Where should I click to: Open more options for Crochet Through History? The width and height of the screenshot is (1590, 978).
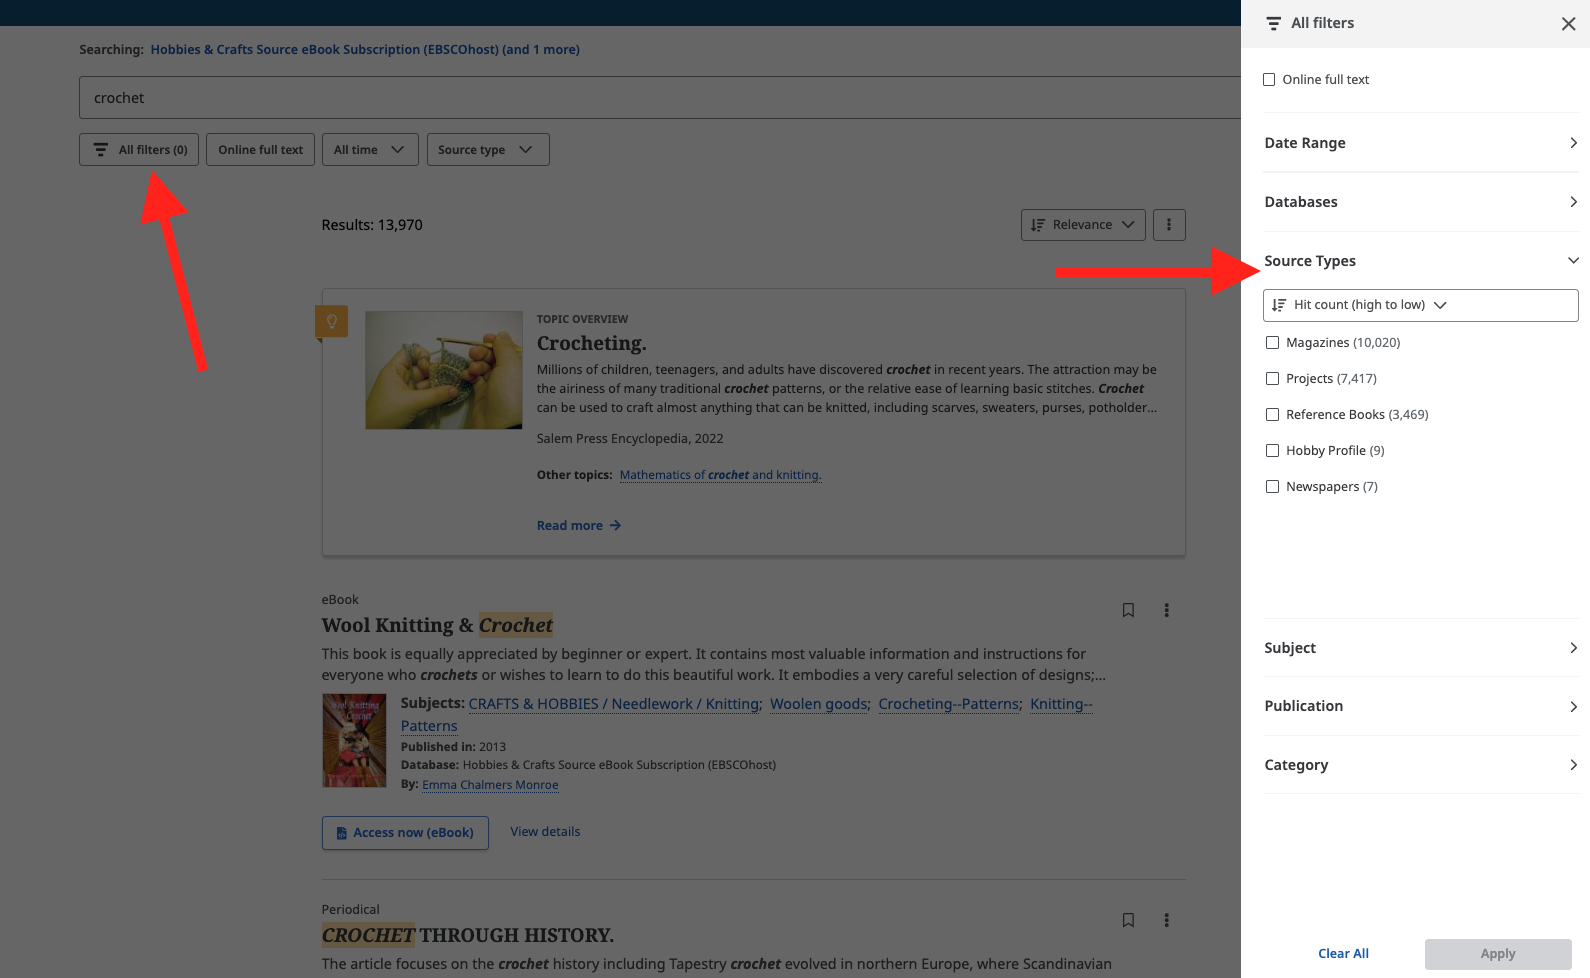1166,920
